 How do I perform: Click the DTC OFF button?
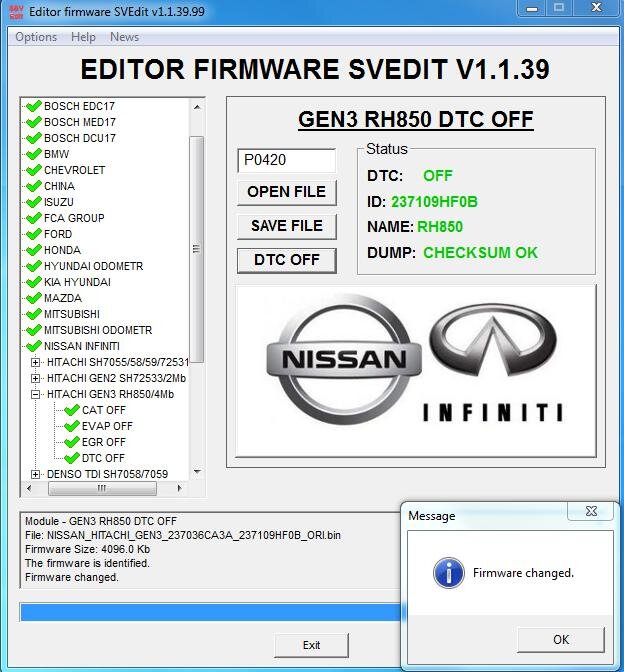point(287,260)
